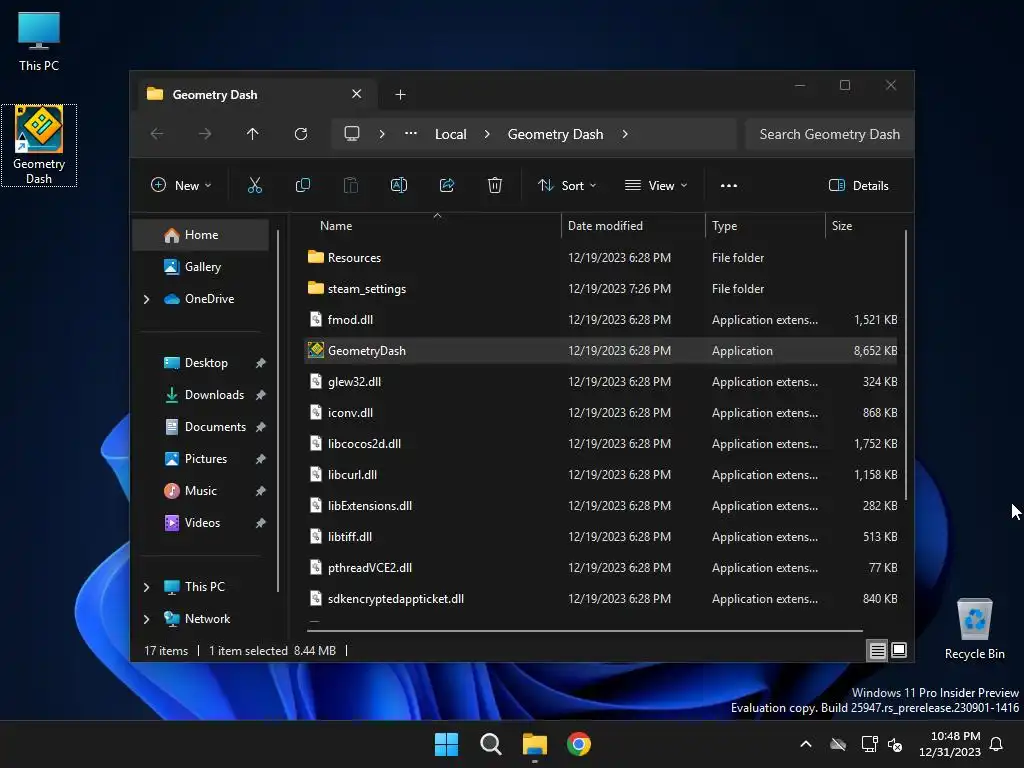Go back with the left arrow
The image size is (1024, 768).
coord(157,134)
